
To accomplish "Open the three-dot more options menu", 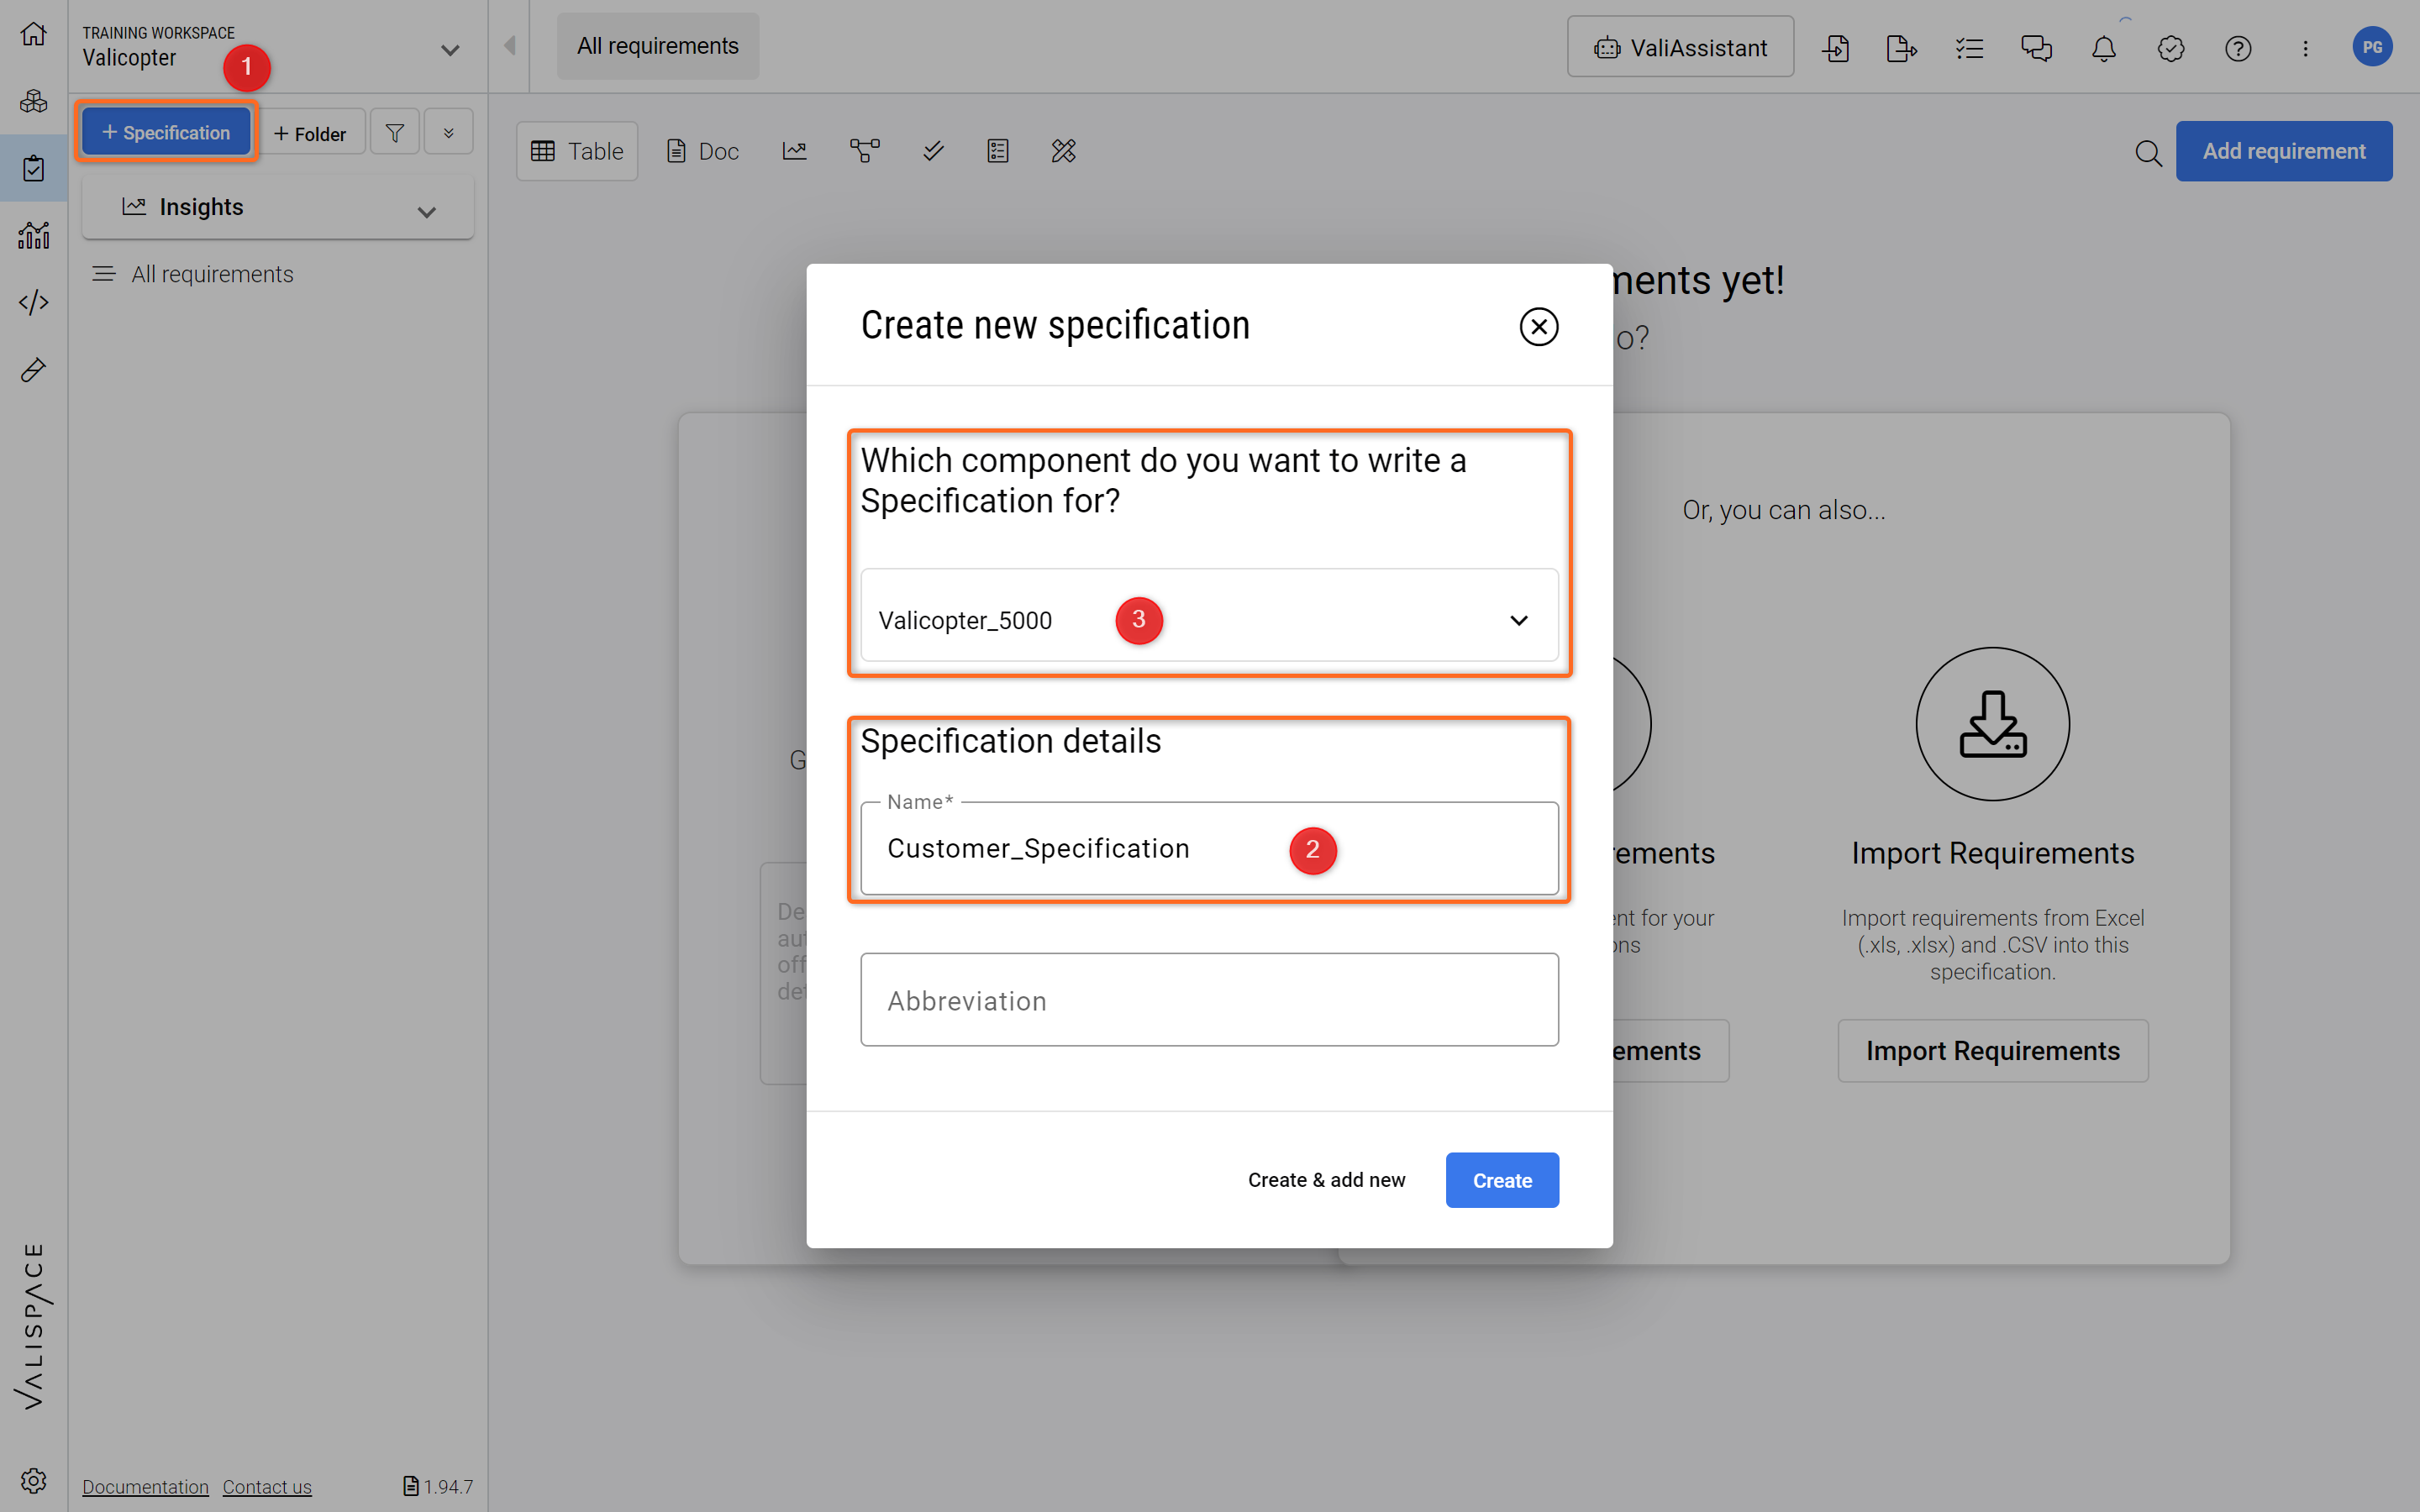I will [x=2305, y=48].
